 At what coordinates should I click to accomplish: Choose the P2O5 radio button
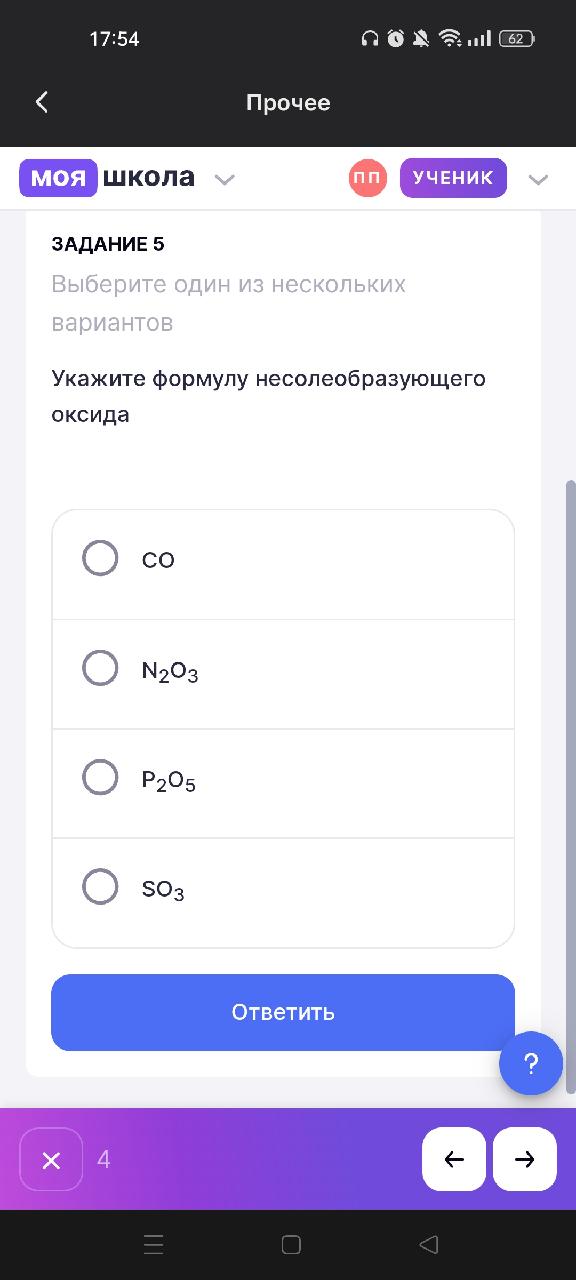click(x=100, y=777)
